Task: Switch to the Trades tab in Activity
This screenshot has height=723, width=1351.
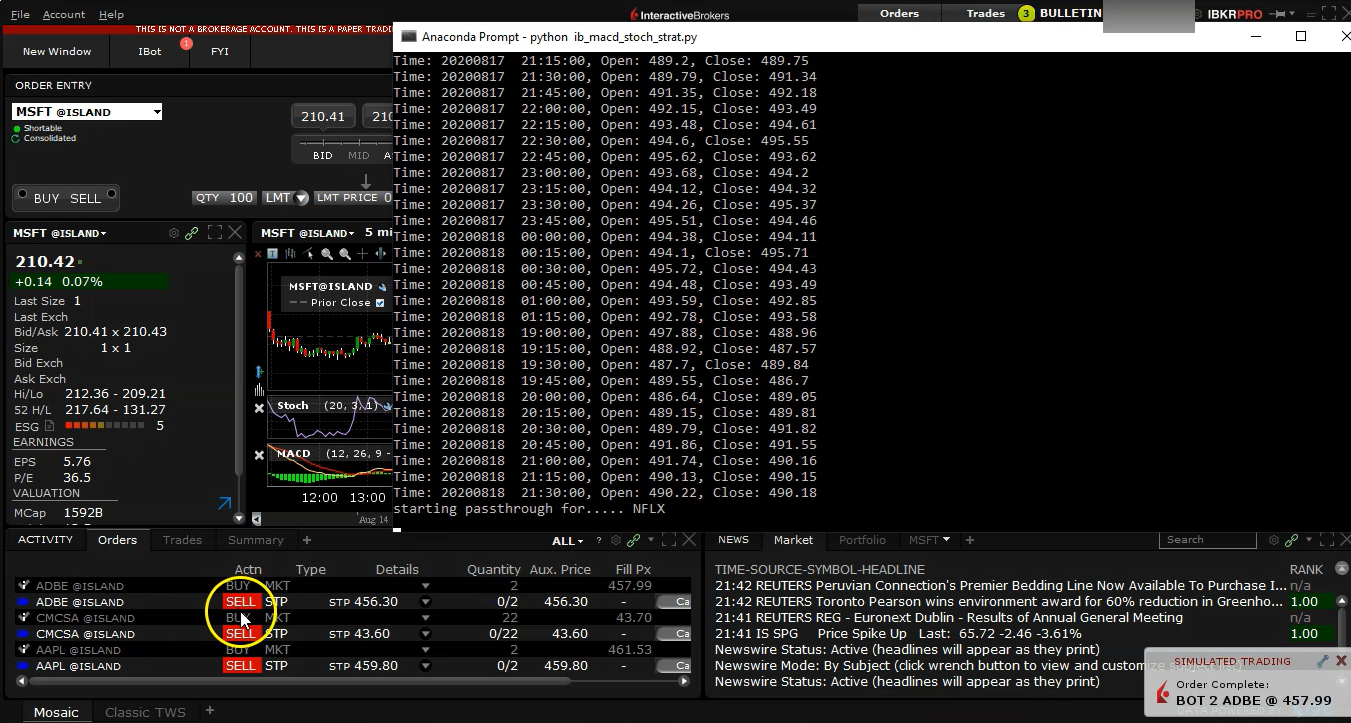Action: (x=182, y=540)
